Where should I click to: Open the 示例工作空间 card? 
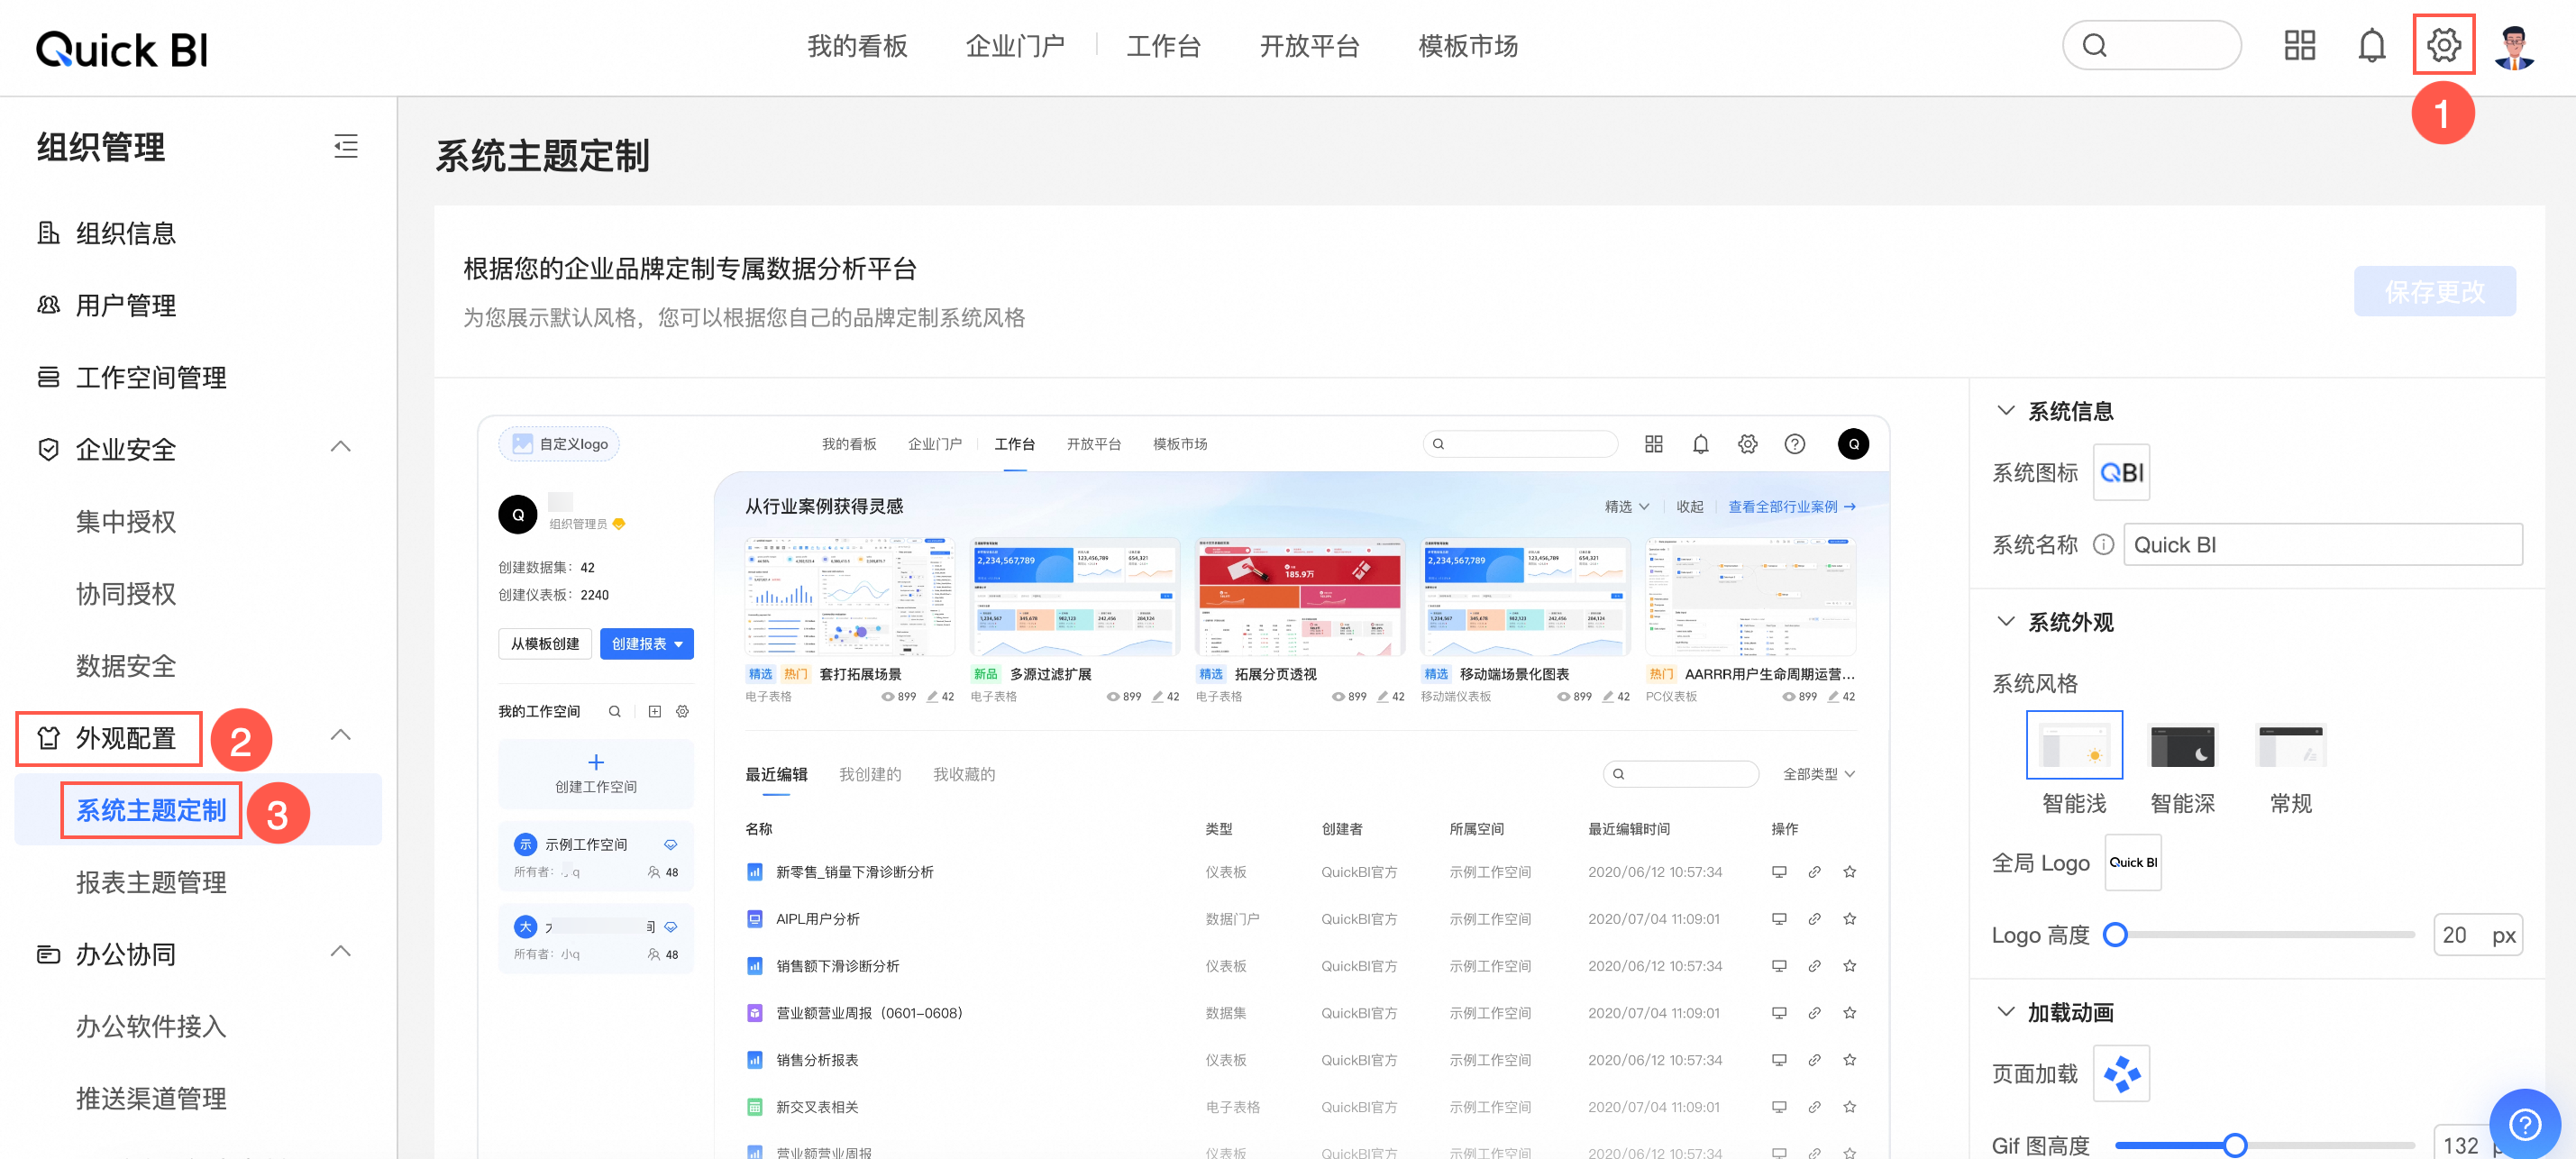coord(596,856)
